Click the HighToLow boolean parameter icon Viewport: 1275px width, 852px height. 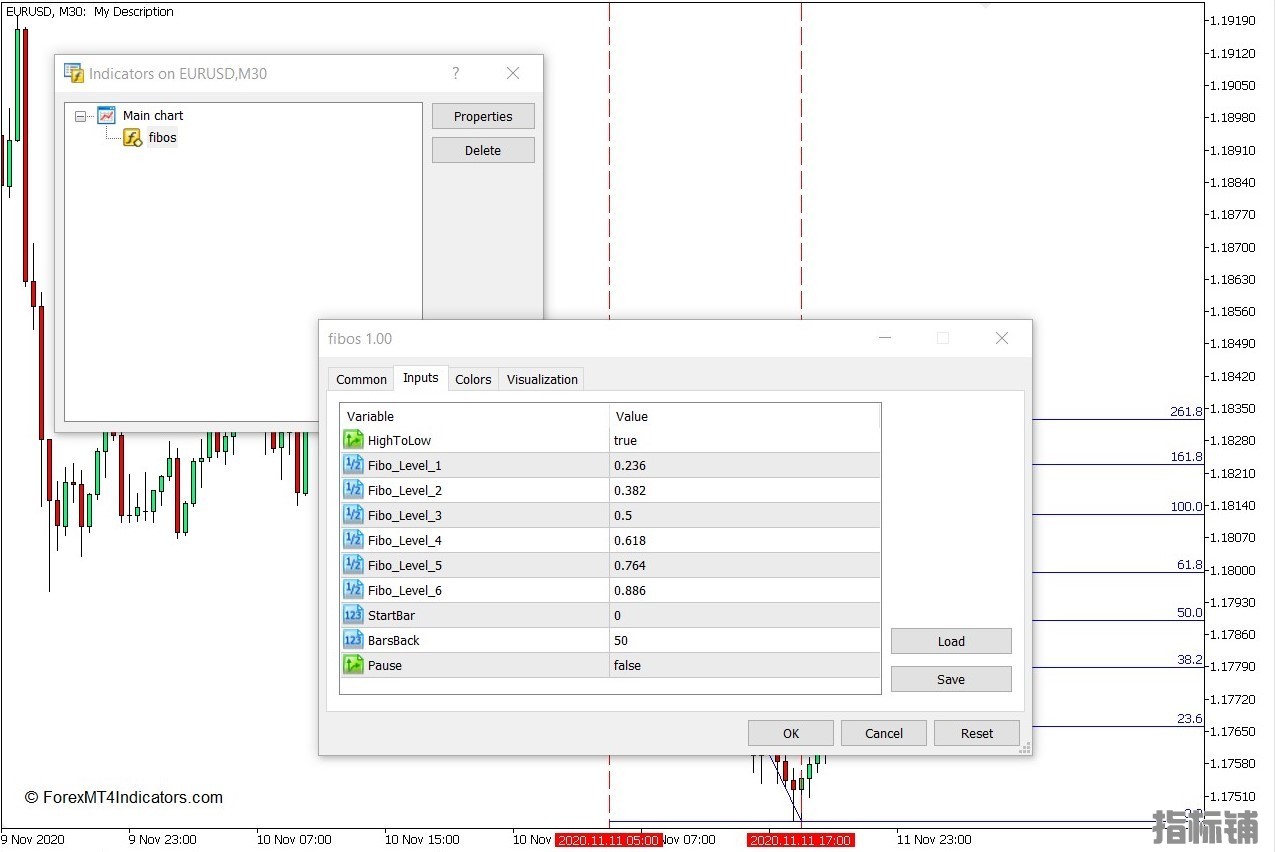[x=353, y=440]
